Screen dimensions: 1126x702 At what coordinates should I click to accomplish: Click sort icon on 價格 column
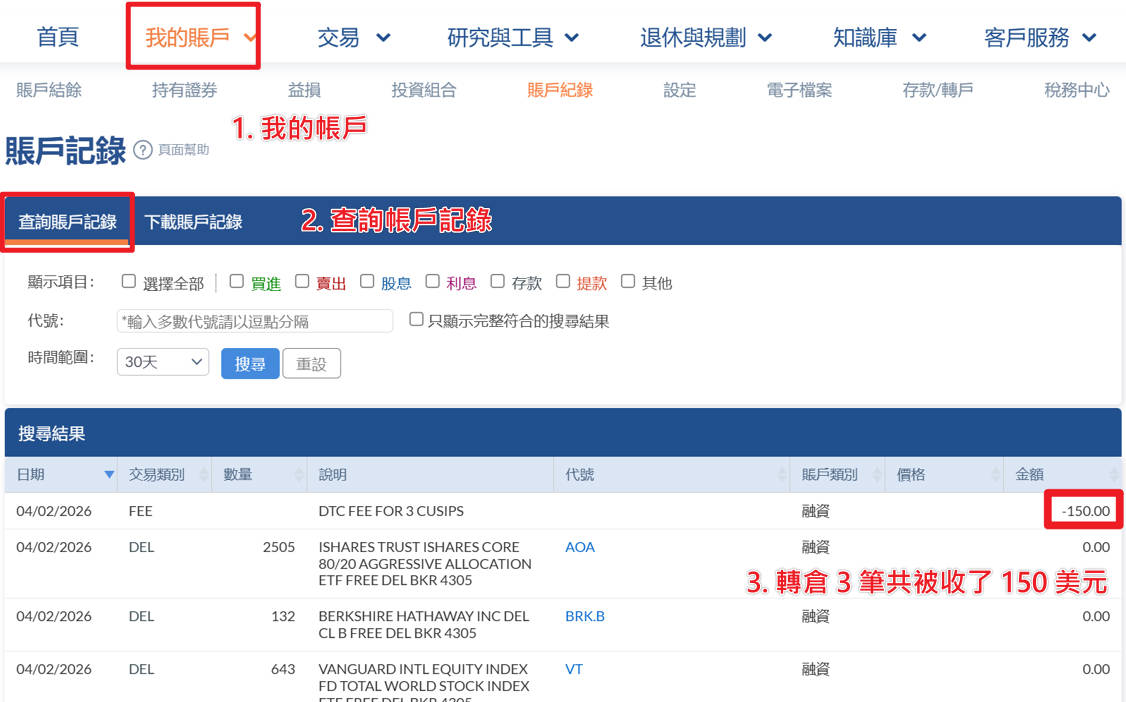pyautogui.click(x=995, y=475)
